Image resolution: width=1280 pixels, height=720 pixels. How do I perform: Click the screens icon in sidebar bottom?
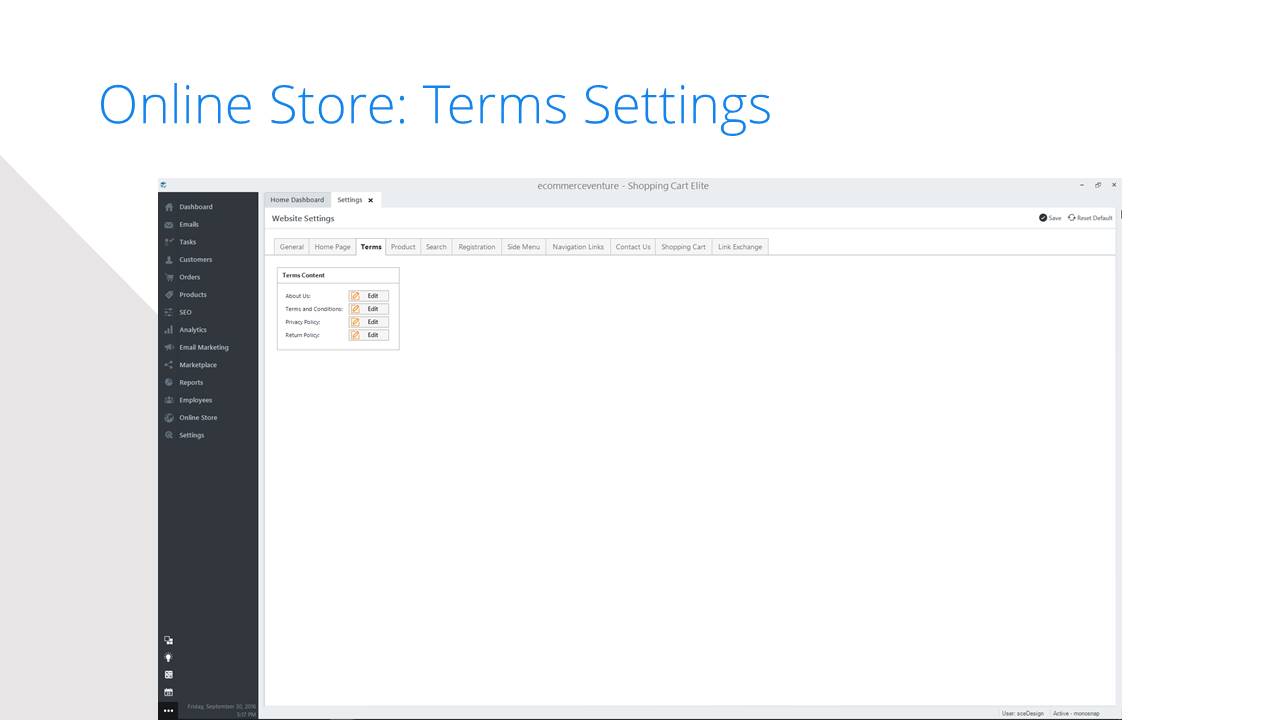(x=168, y=640)
